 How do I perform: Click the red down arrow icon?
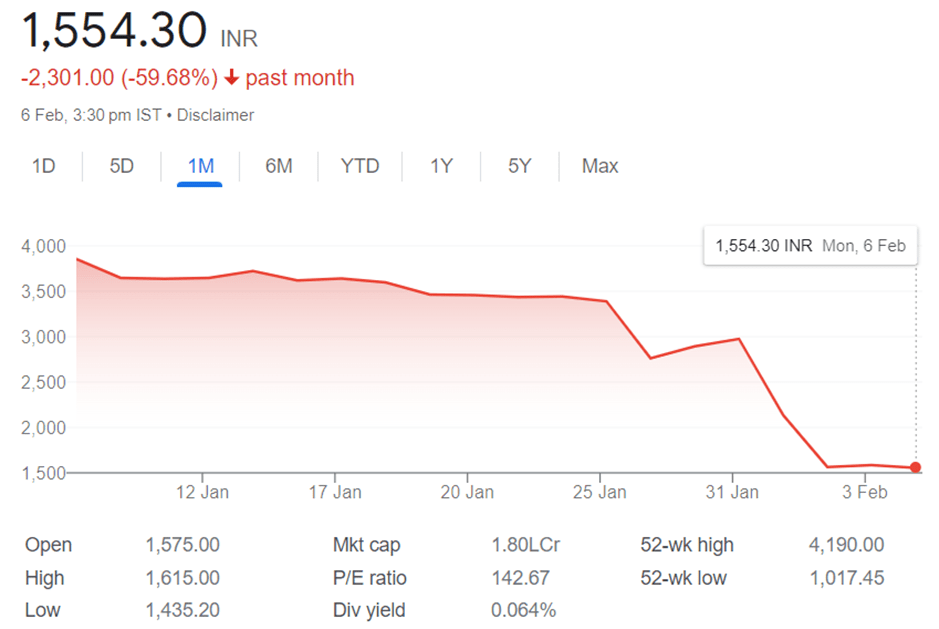[x=232, y=78]
